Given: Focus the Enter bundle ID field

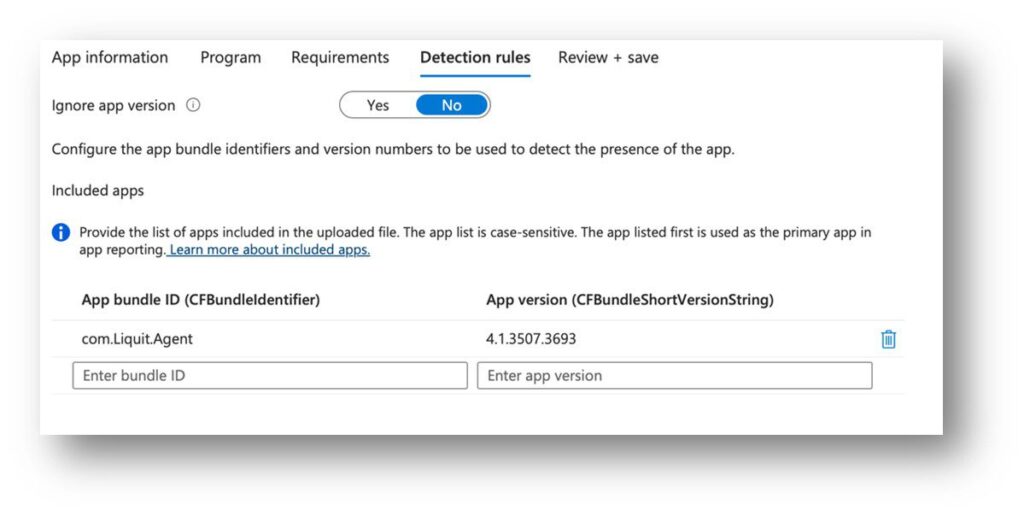Looking at the screenshot, I should [269, 376].
